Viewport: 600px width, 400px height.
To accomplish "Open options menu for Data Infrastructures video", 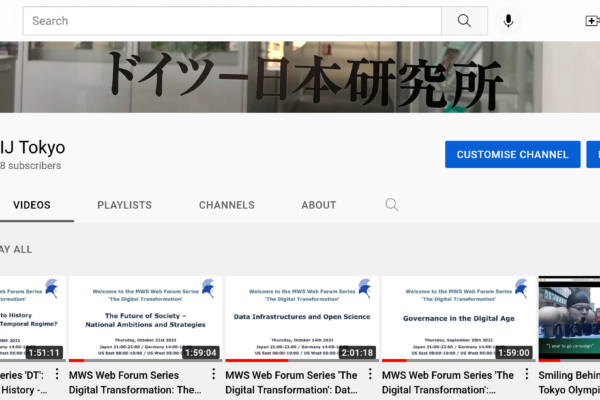I will coord(370,374).
